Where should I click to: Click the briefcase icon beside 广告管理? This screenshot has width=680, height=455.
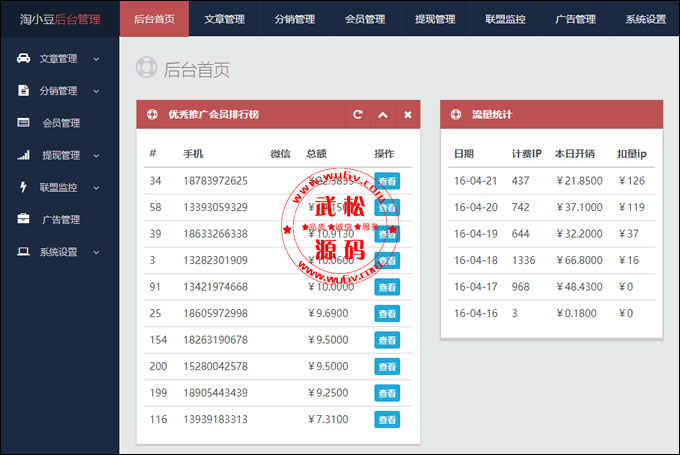tap(23, 219)
